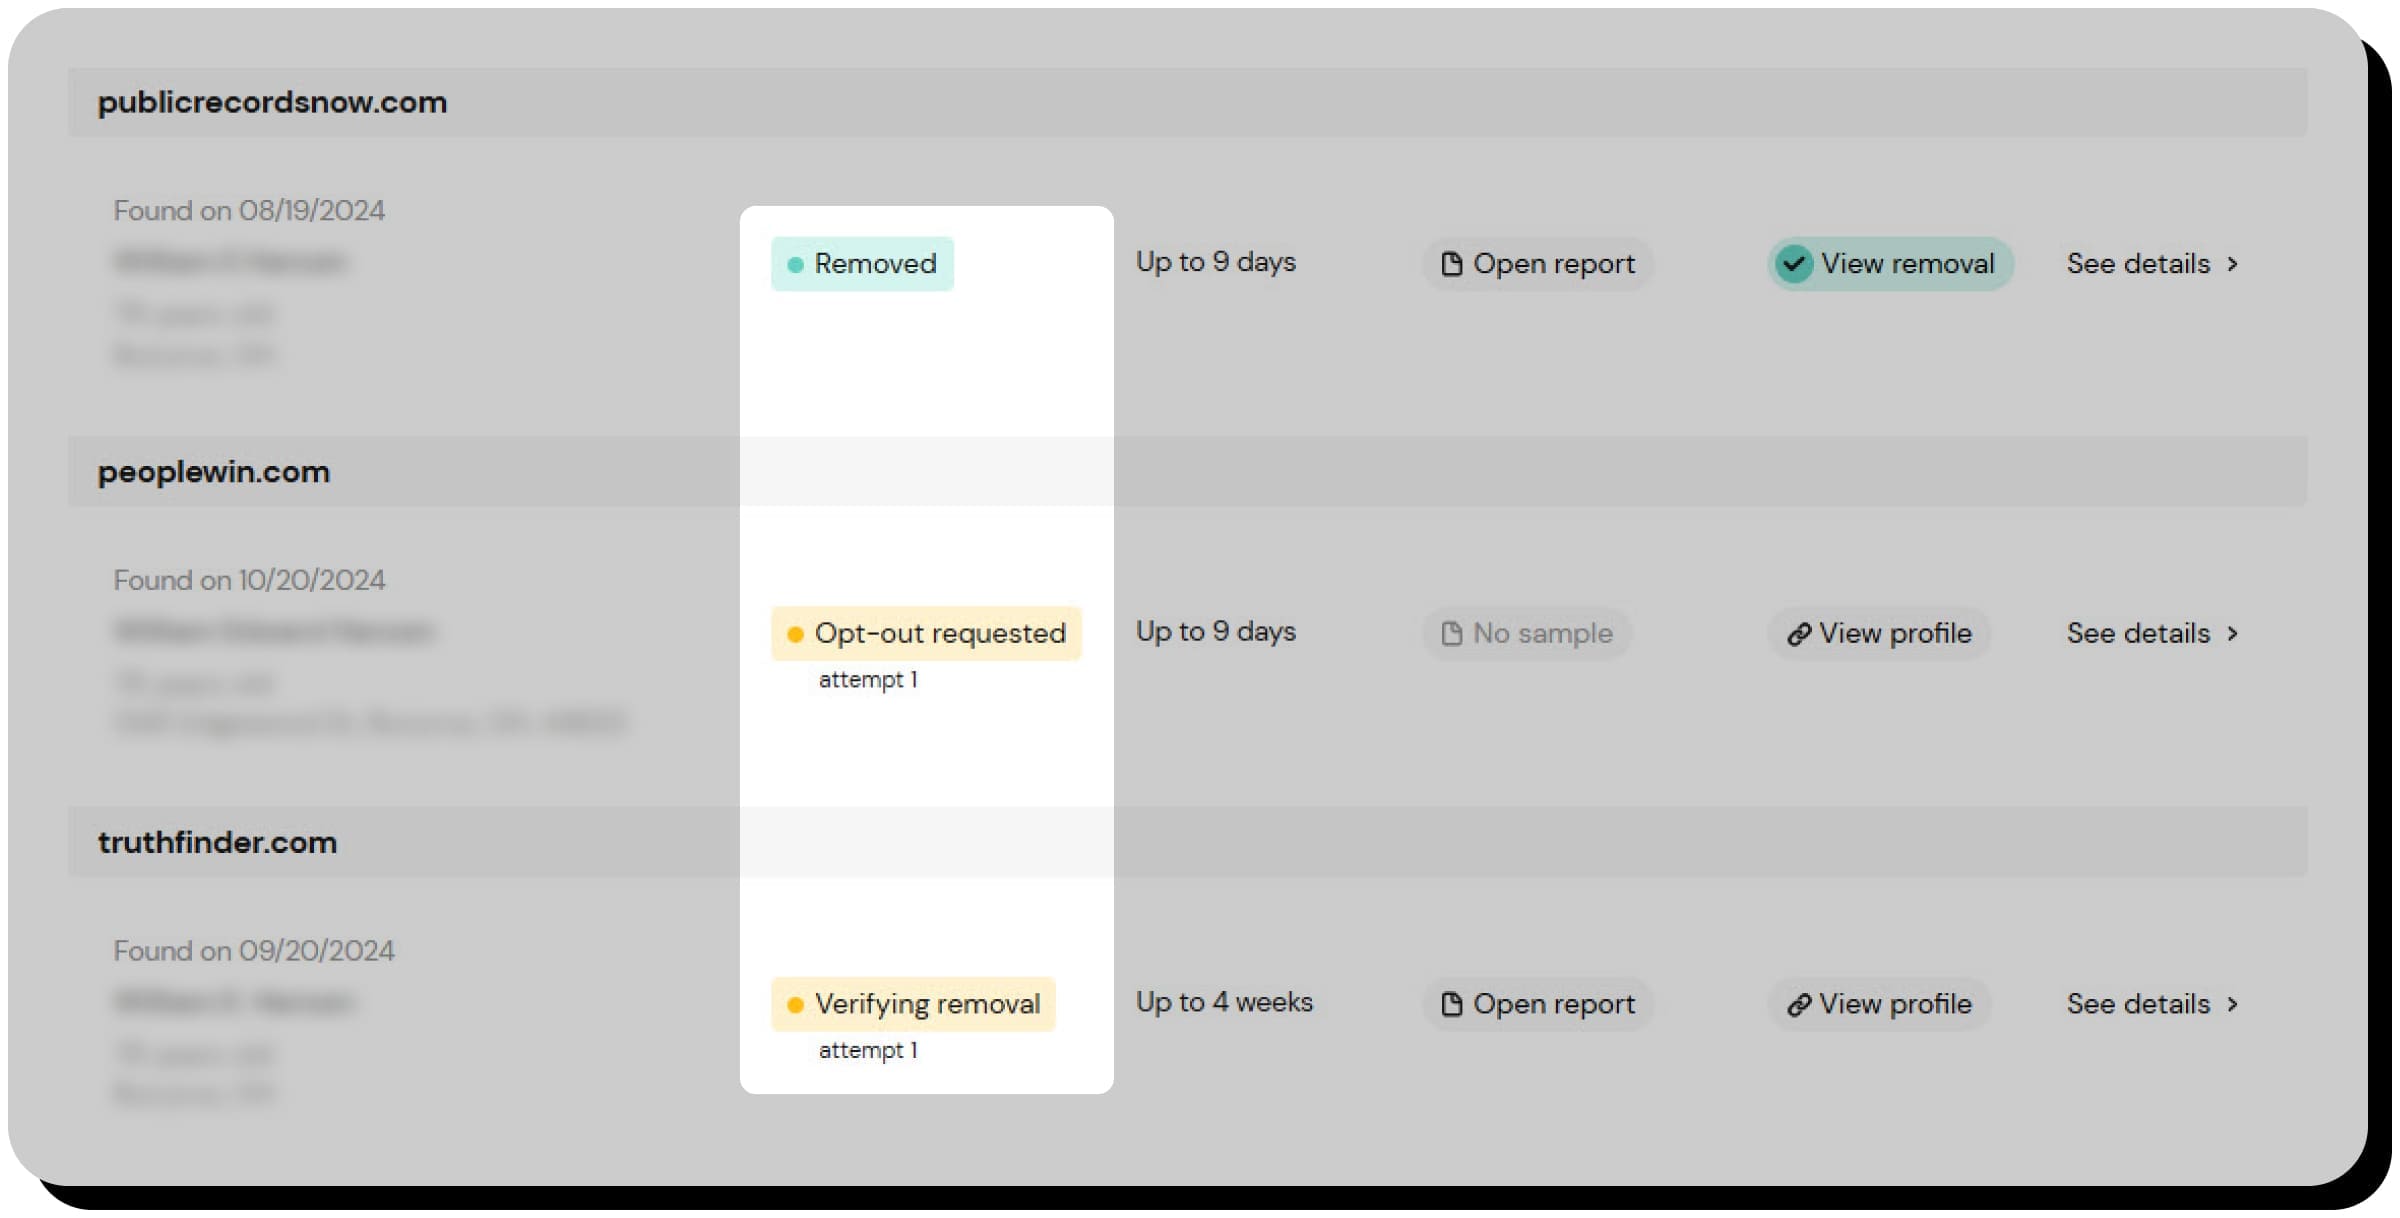Screen dimensions: 2400x1218
Task: Click the Verifying removal status badge
Action: point(913,1004)
